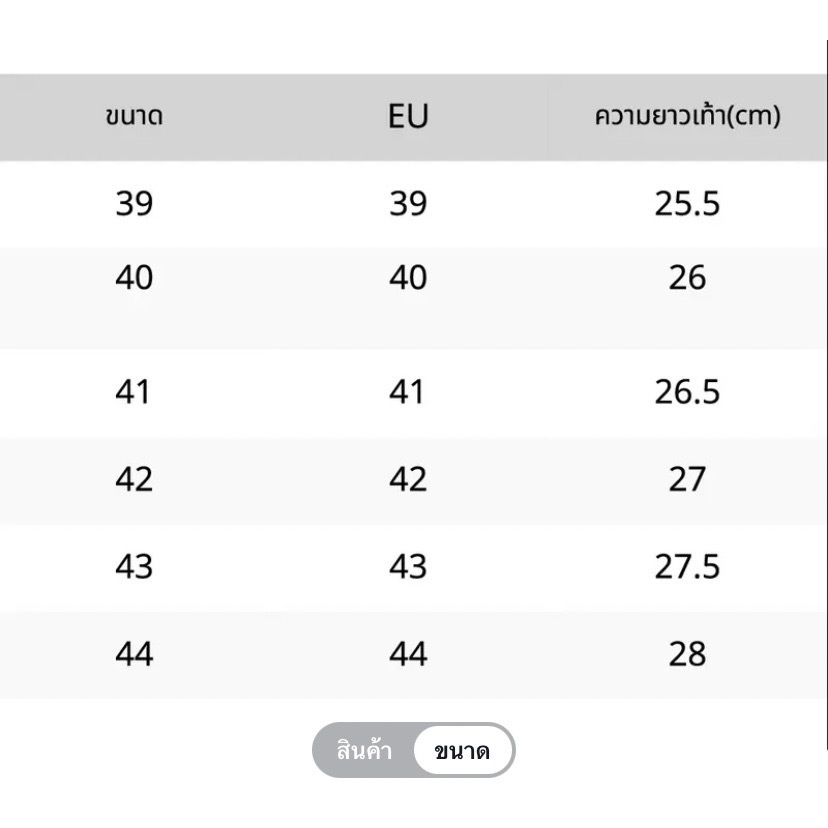The height and width of the screenshot is (828, 828).
Task: Click the EU column header
Action: (408, 117)
